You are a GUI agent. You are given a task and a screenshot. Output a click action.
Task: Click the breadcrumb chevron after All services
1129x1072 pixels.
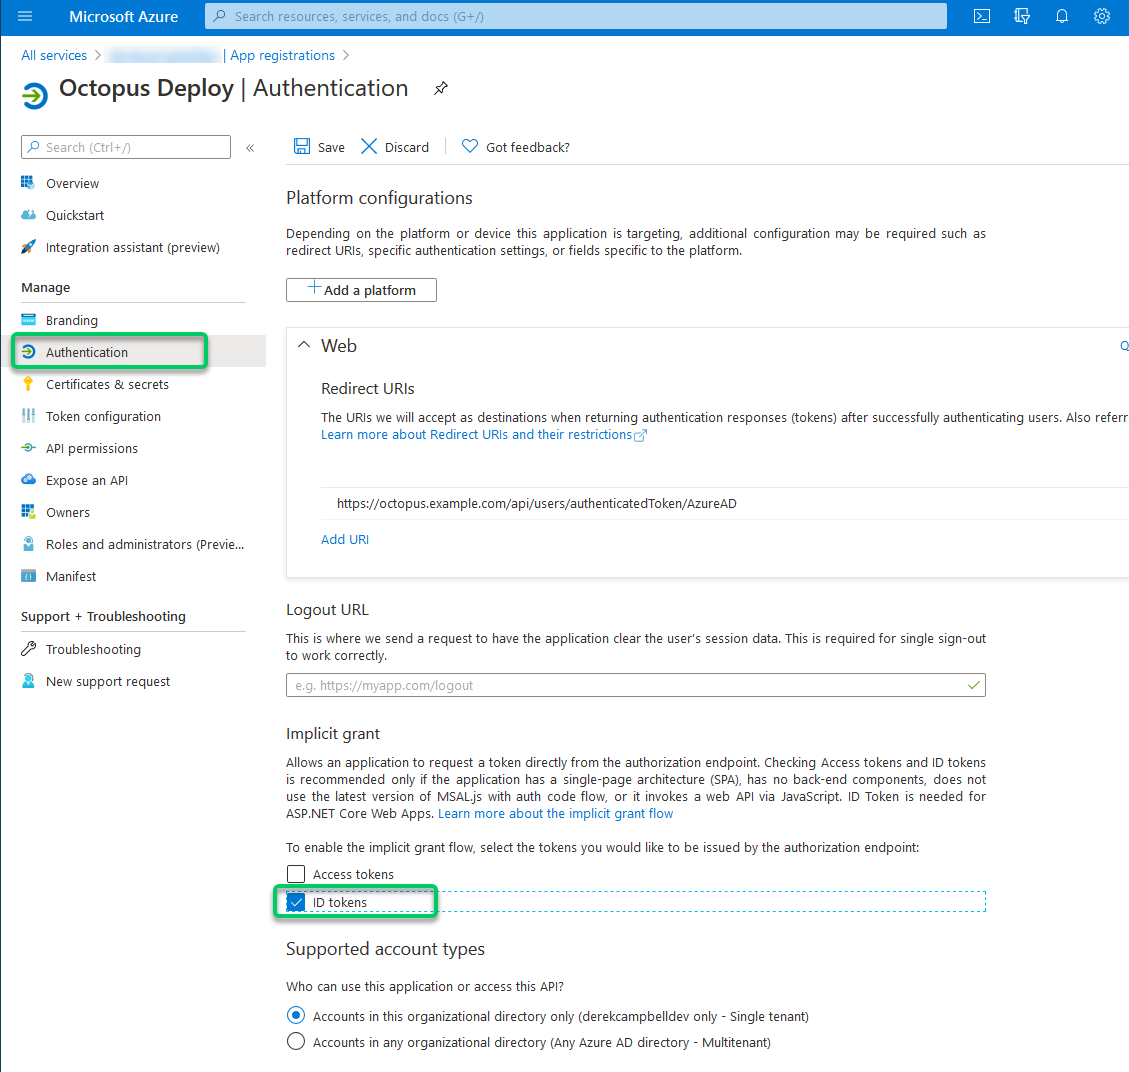pos(96,56)
